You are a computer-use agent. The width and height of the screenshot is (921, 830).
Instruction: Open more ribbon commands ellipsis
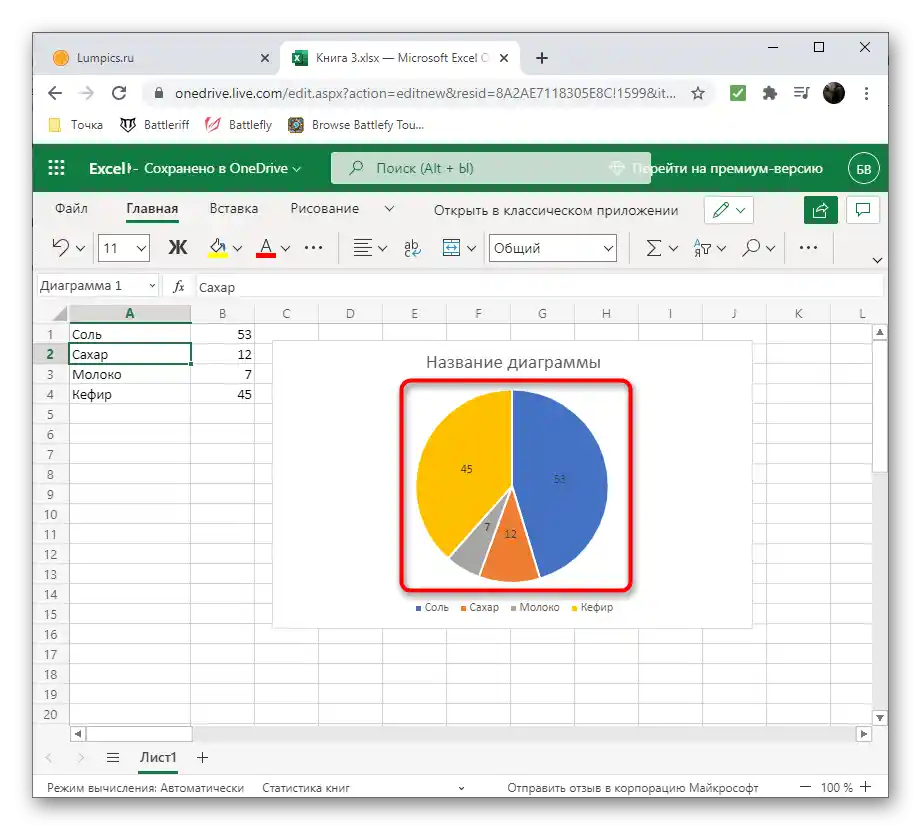pos(808,248)
